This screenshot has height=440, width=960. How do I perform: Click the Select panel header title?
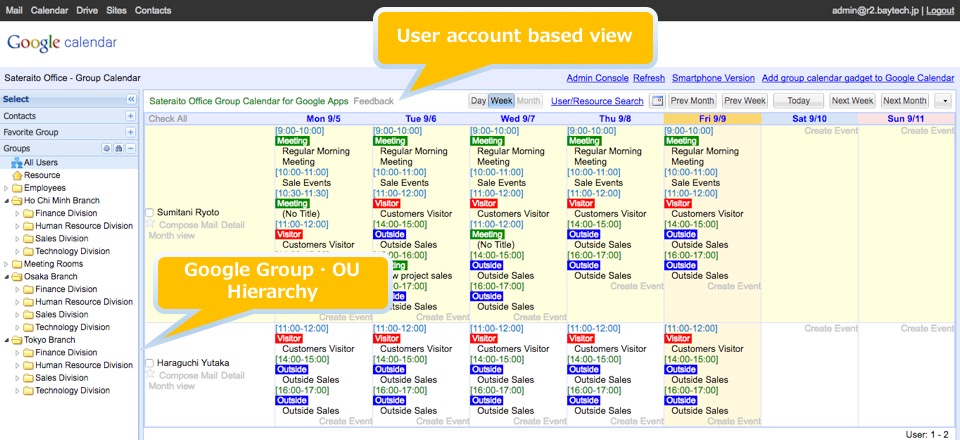(16, 99)
